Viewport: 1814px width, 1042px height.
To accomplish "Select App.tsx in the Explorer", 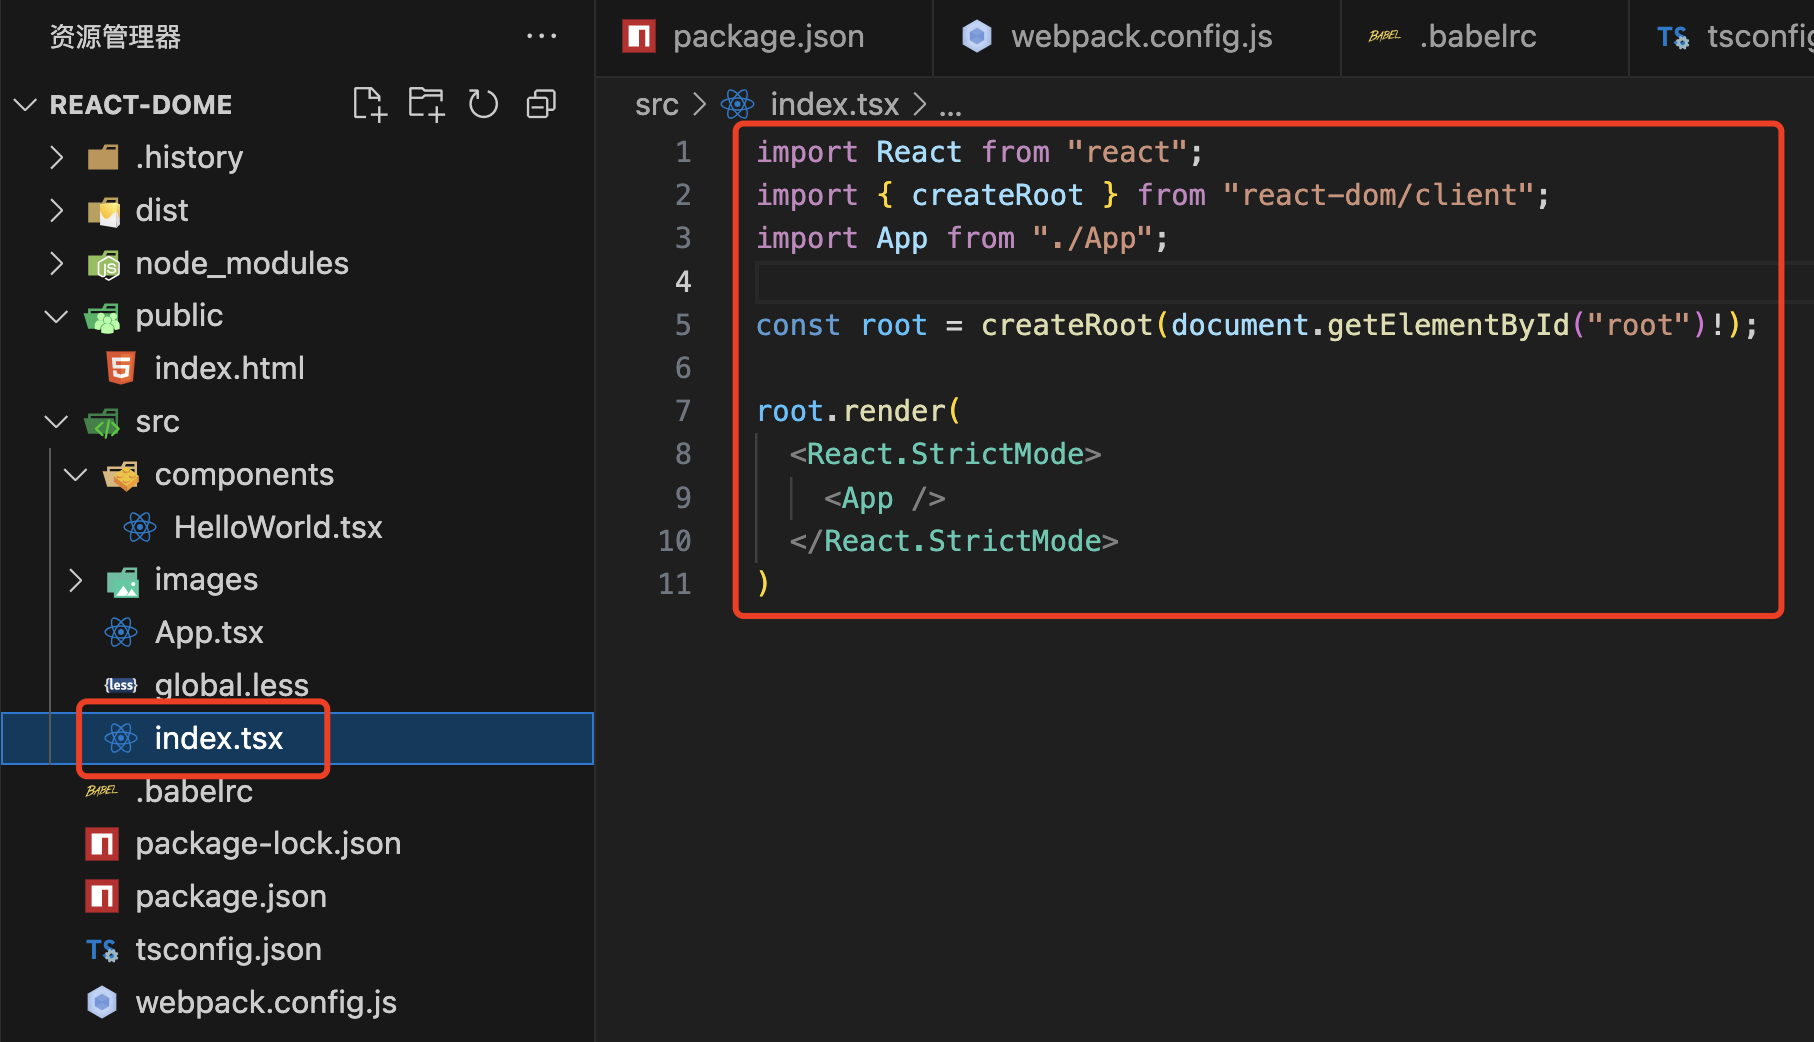I will click(209, 631).
